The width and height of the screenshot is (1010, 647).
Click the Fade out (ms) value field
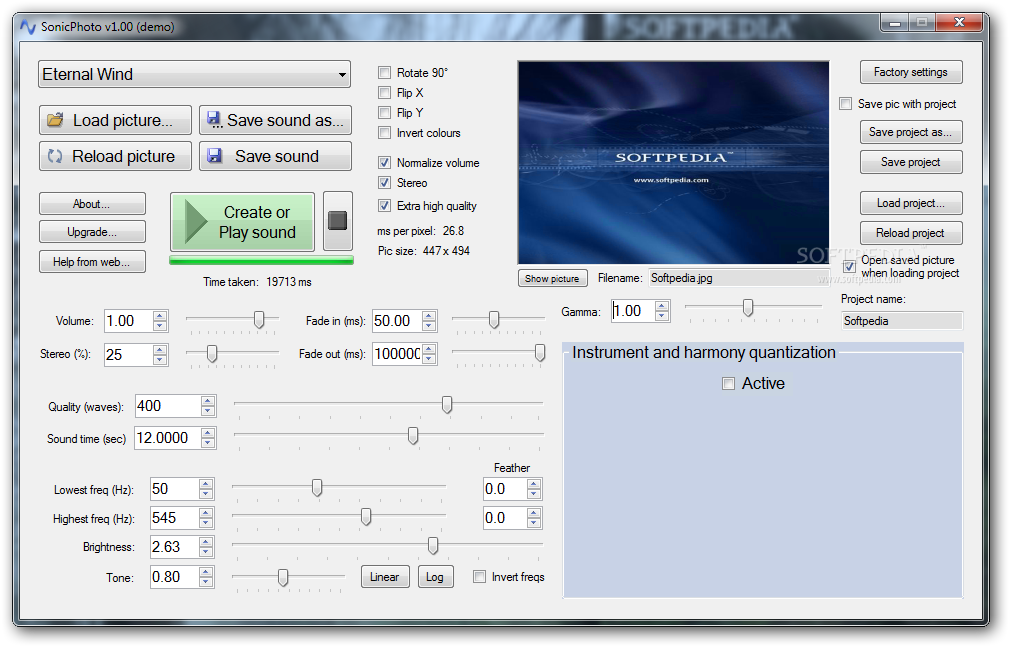[x=397, y=354]
